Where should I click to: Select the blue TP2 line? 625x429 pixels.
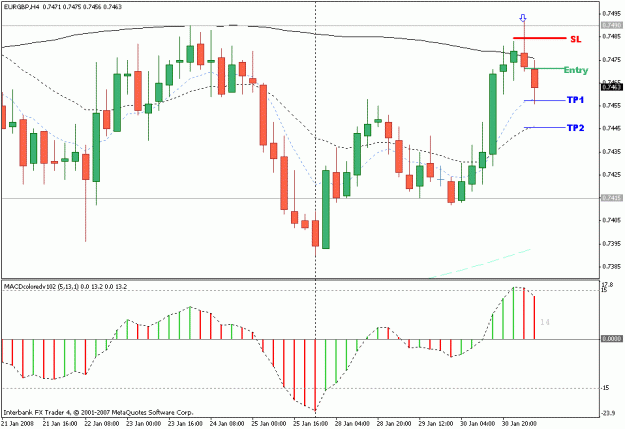click(544, 128)
